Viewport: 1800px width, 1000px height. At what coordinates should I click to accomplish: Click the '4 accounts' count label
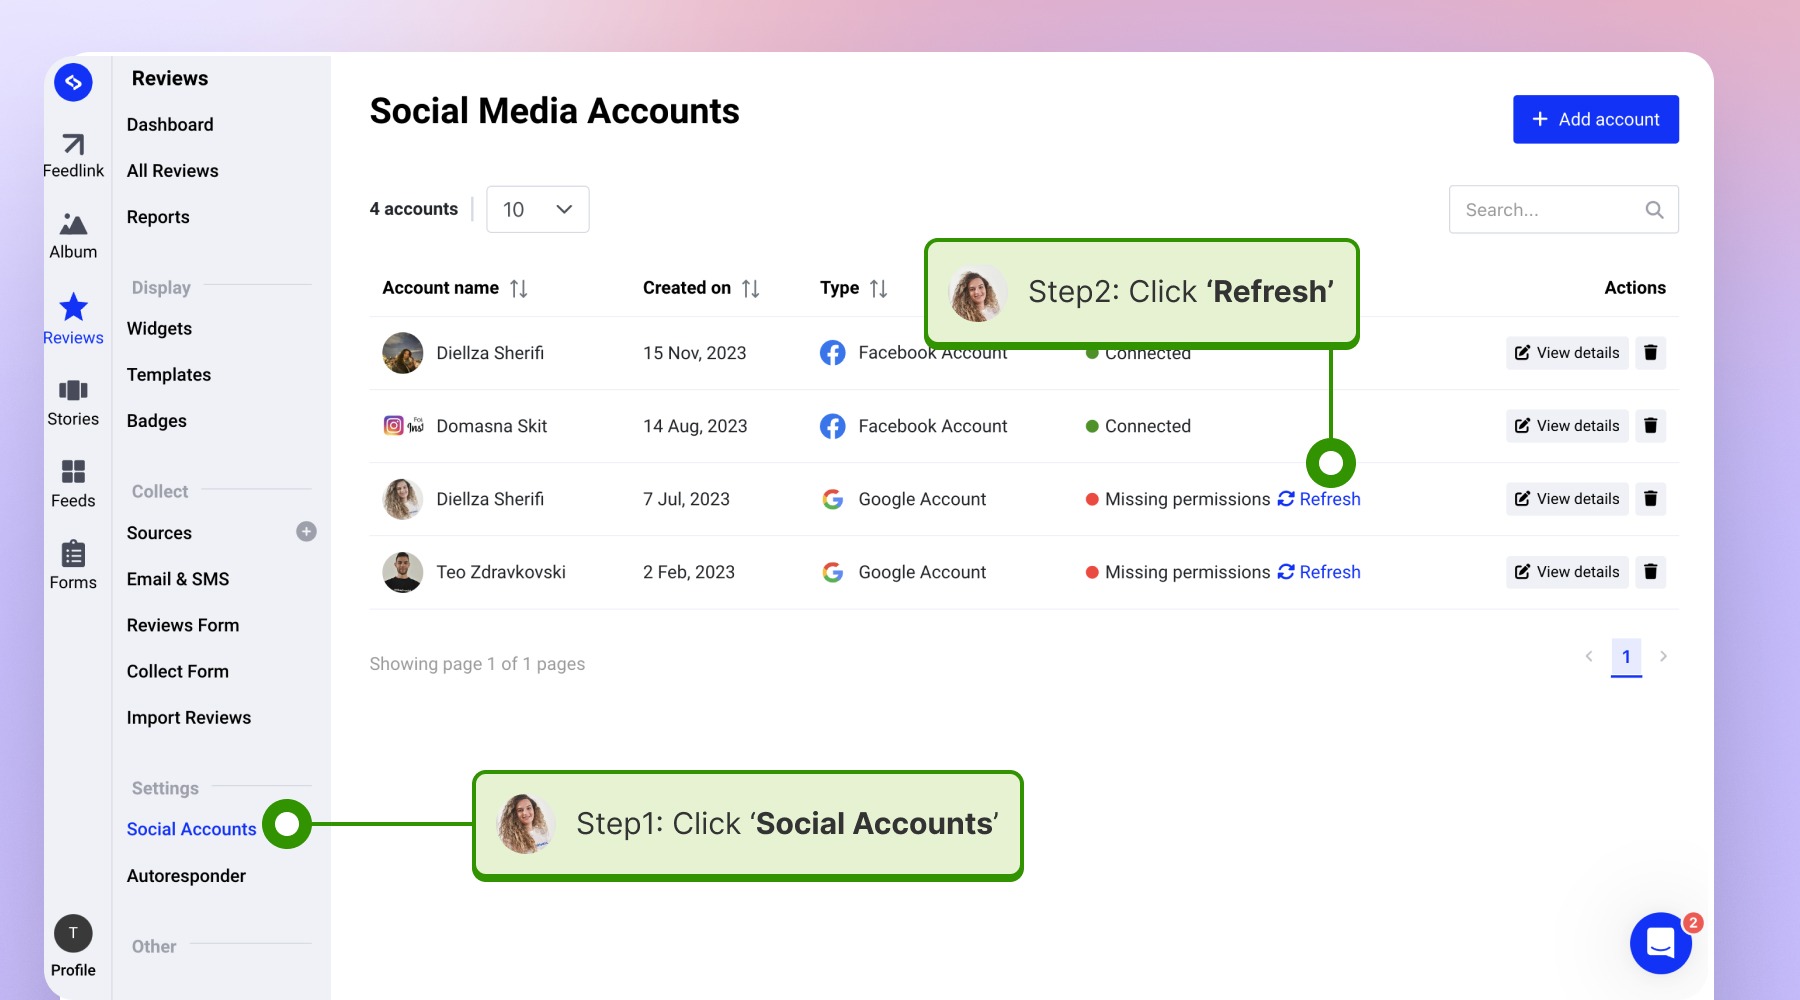(414, 209)
